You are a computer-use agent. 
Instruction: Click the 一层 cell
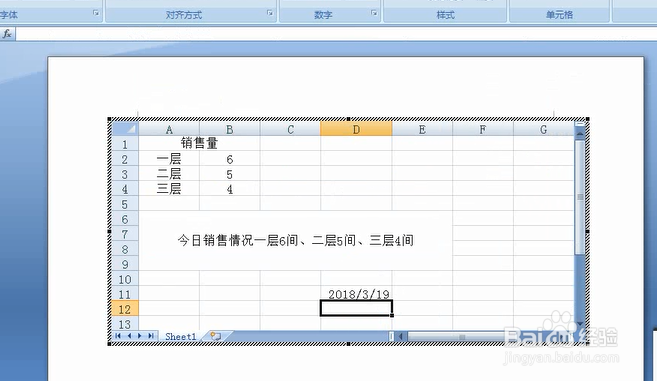(169, 159)
